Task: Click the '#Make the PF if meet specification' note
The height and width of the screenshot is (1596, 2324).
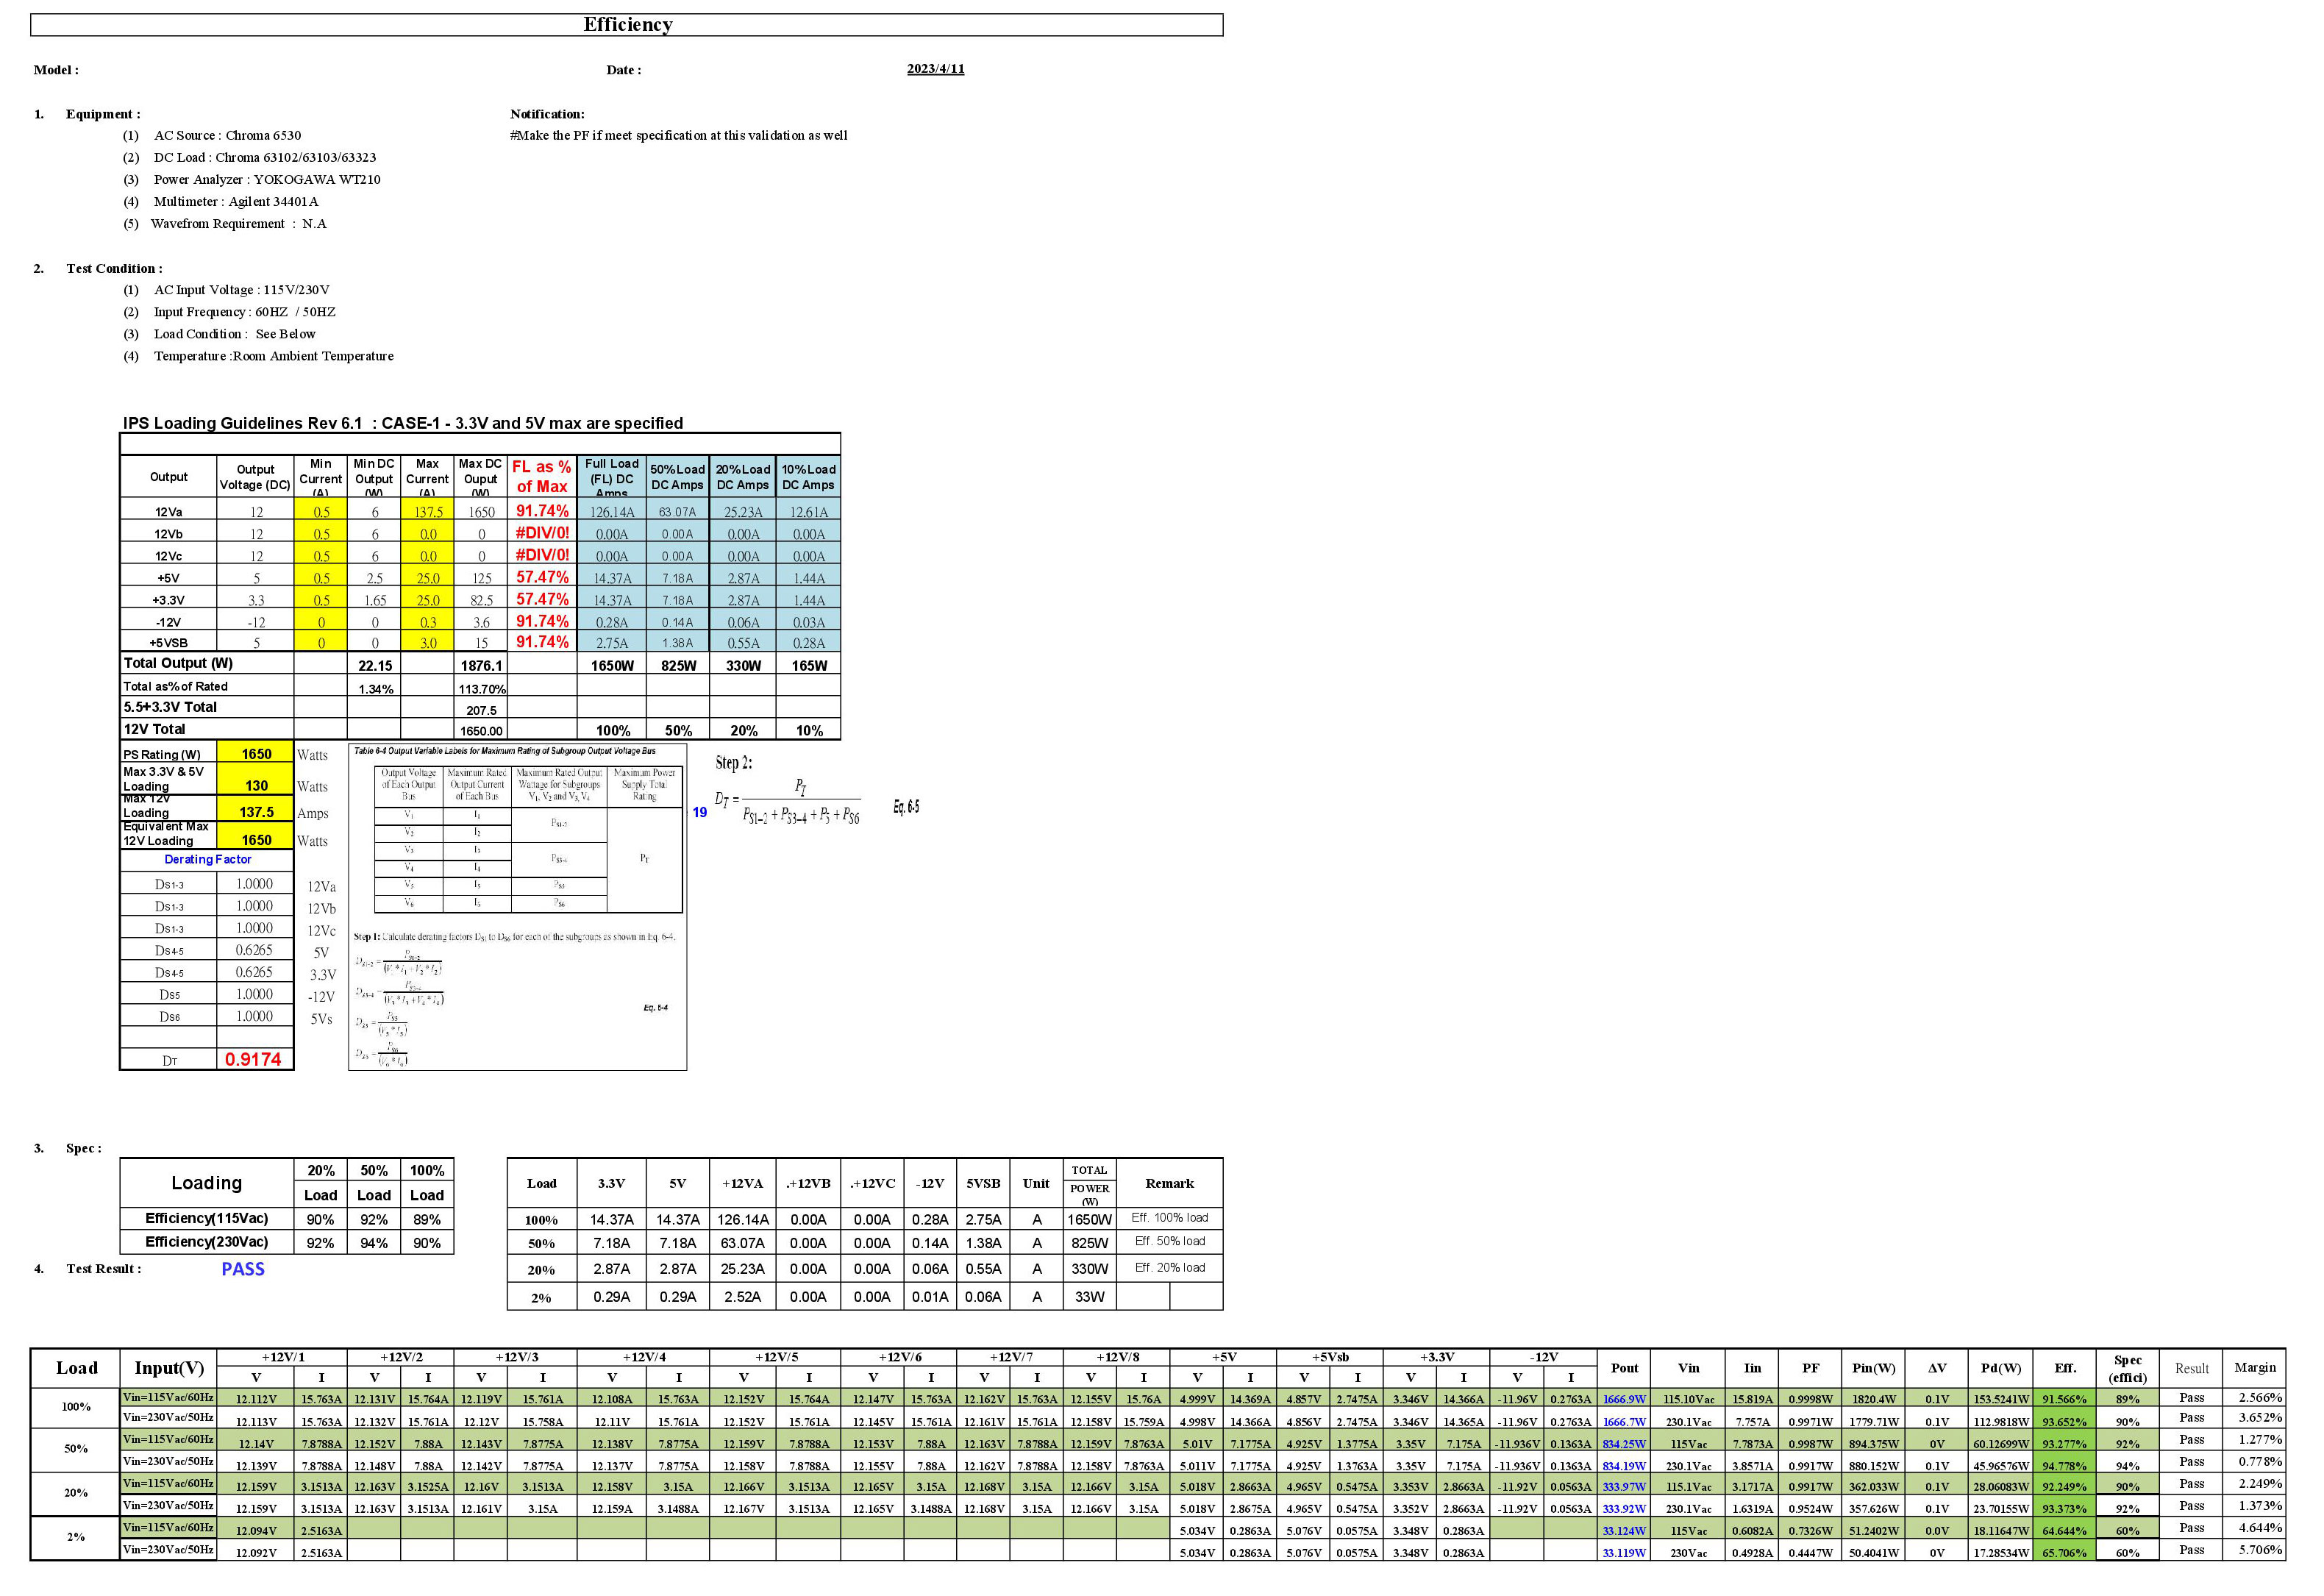Action: point(678,136)
